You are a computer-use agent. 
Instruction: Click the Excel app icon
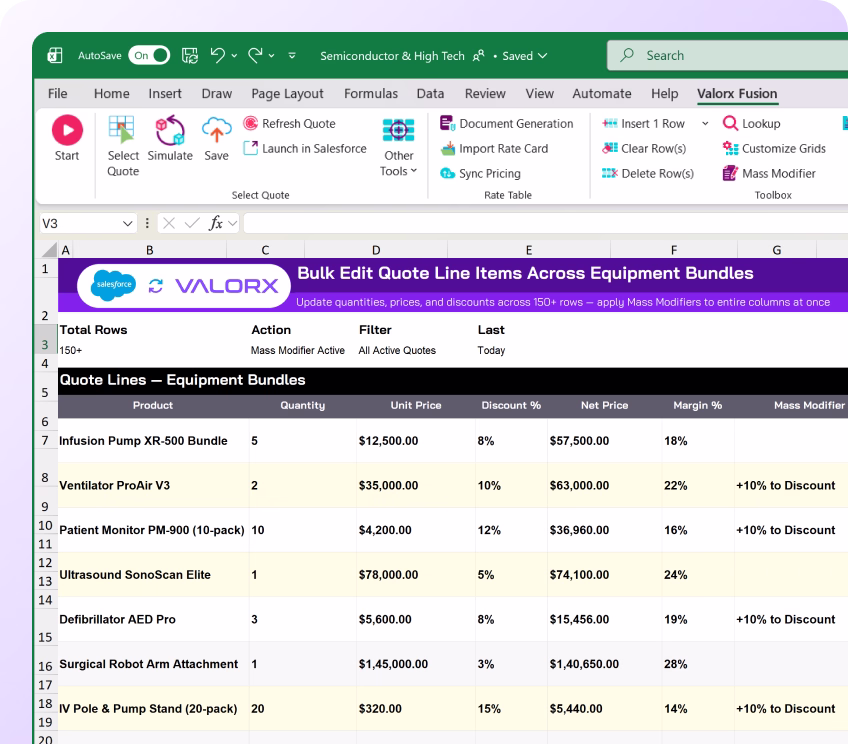55,55
